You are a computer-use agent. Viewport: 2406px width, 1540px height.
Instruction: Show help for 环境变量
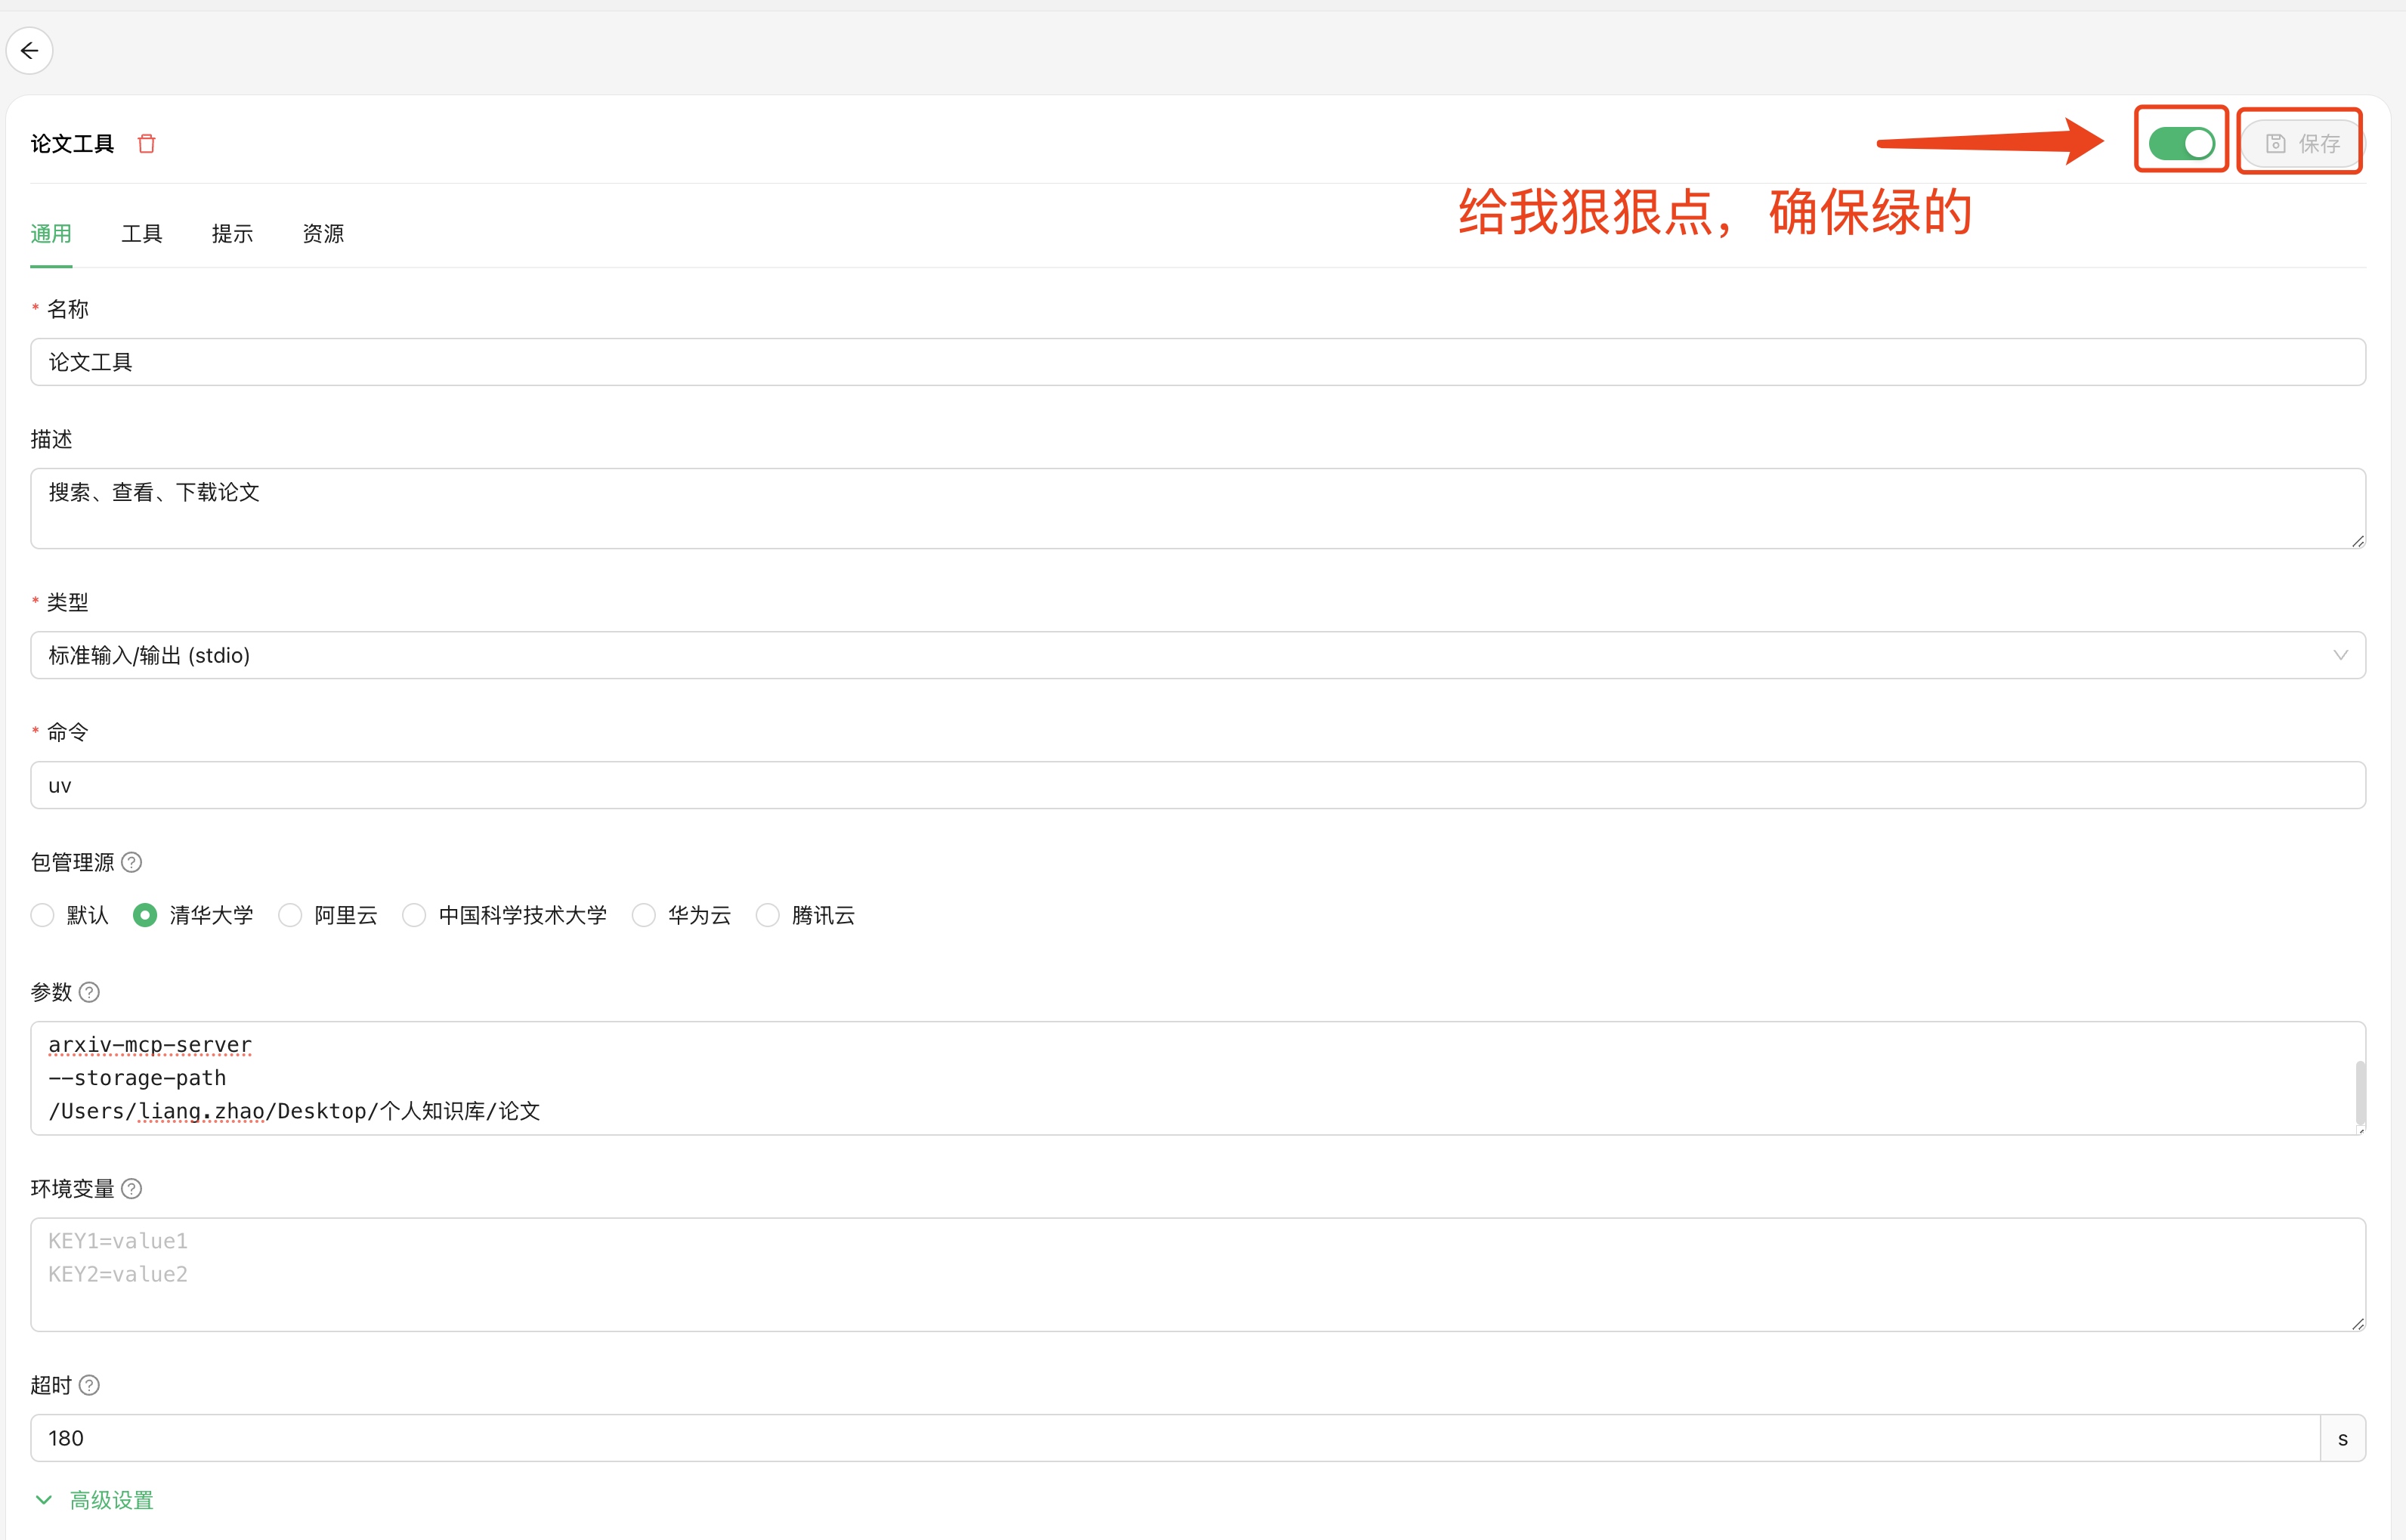pyautogui.click(x=131, y=1188)
